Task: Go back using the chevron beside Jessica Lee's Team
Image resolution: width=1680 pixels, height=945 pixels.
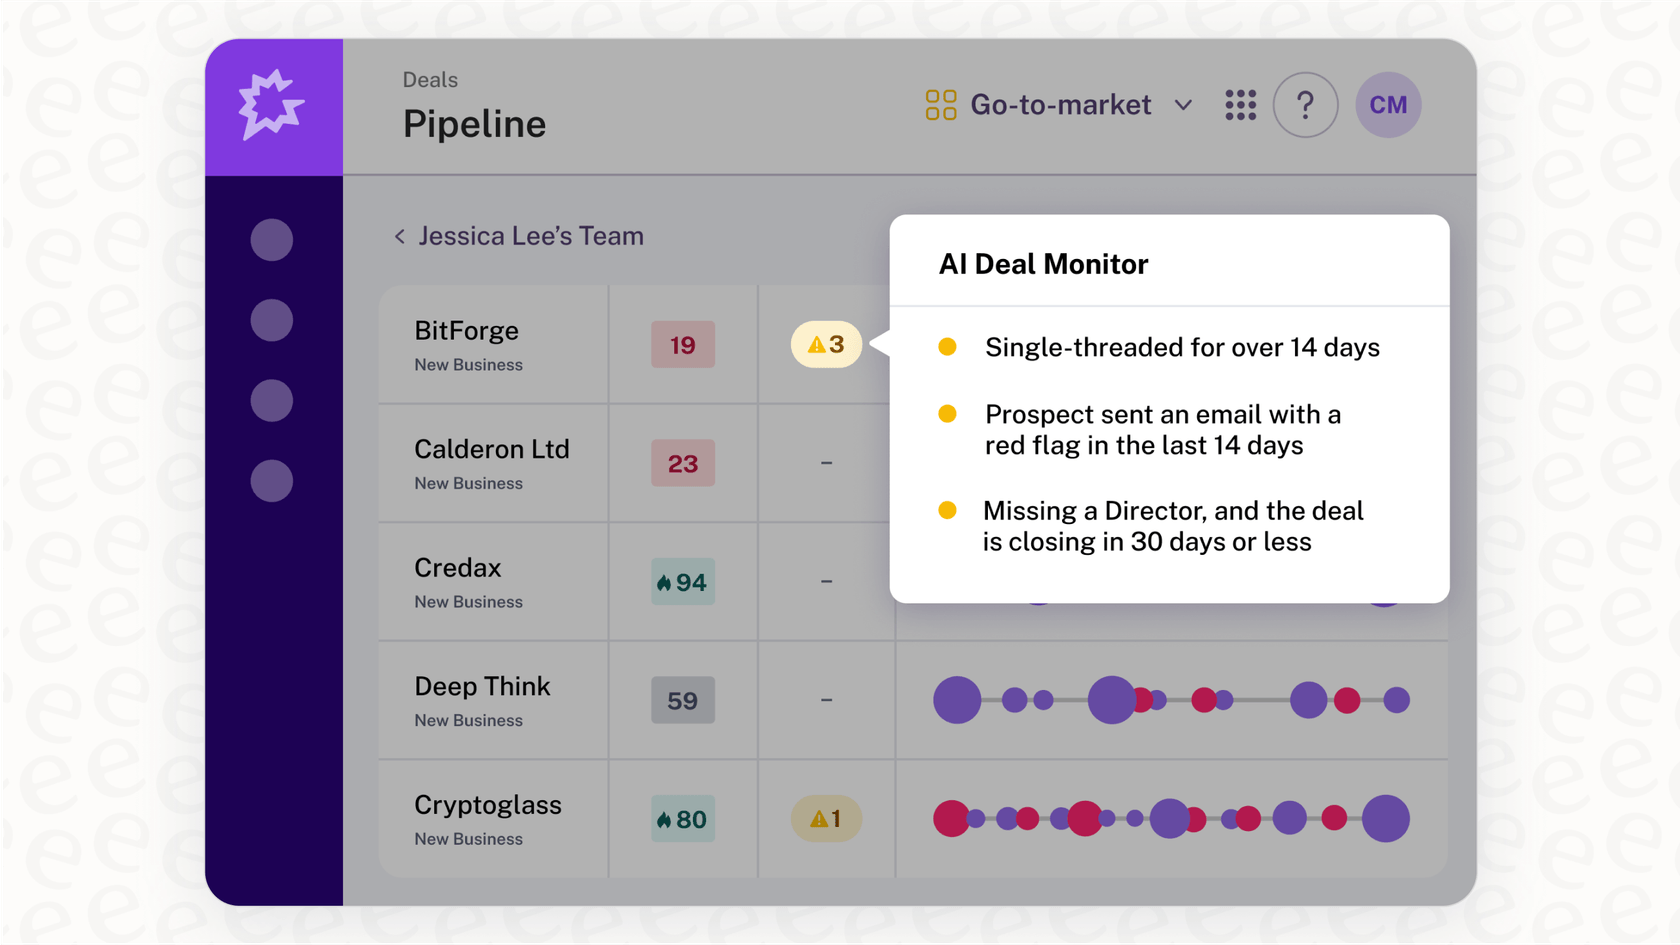Action: click(x=400, y=237)
